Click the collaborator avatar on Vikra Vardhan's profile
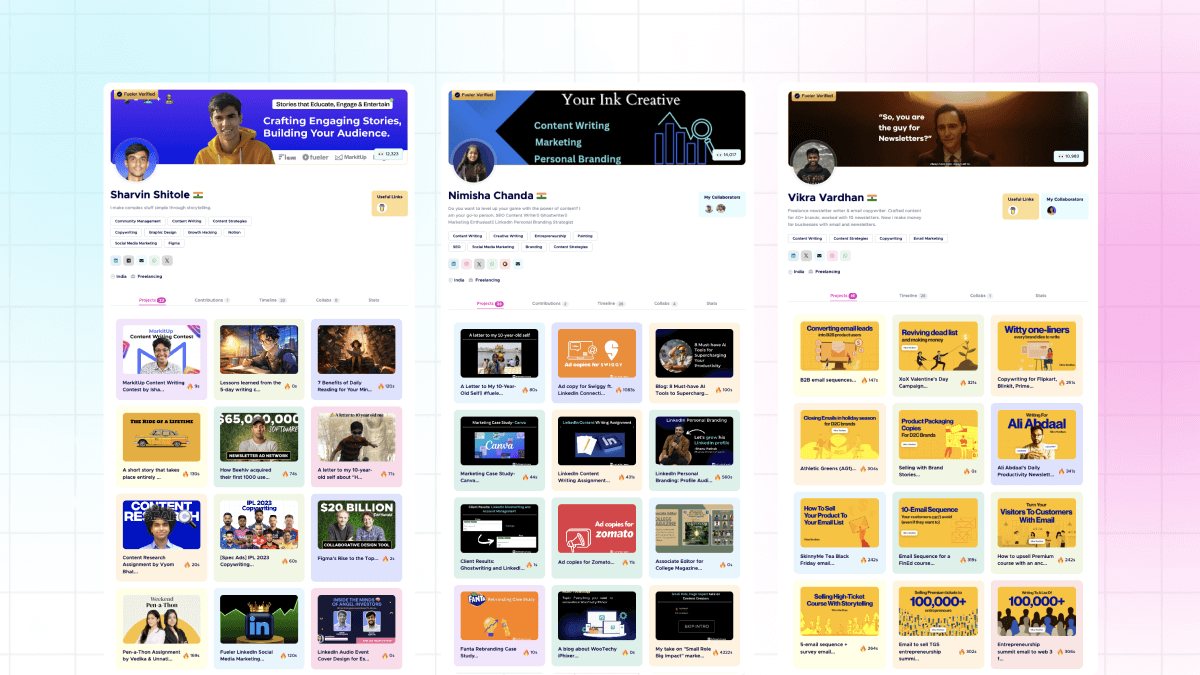The width and height of the screenshot is (1200, 675). 1051,210
